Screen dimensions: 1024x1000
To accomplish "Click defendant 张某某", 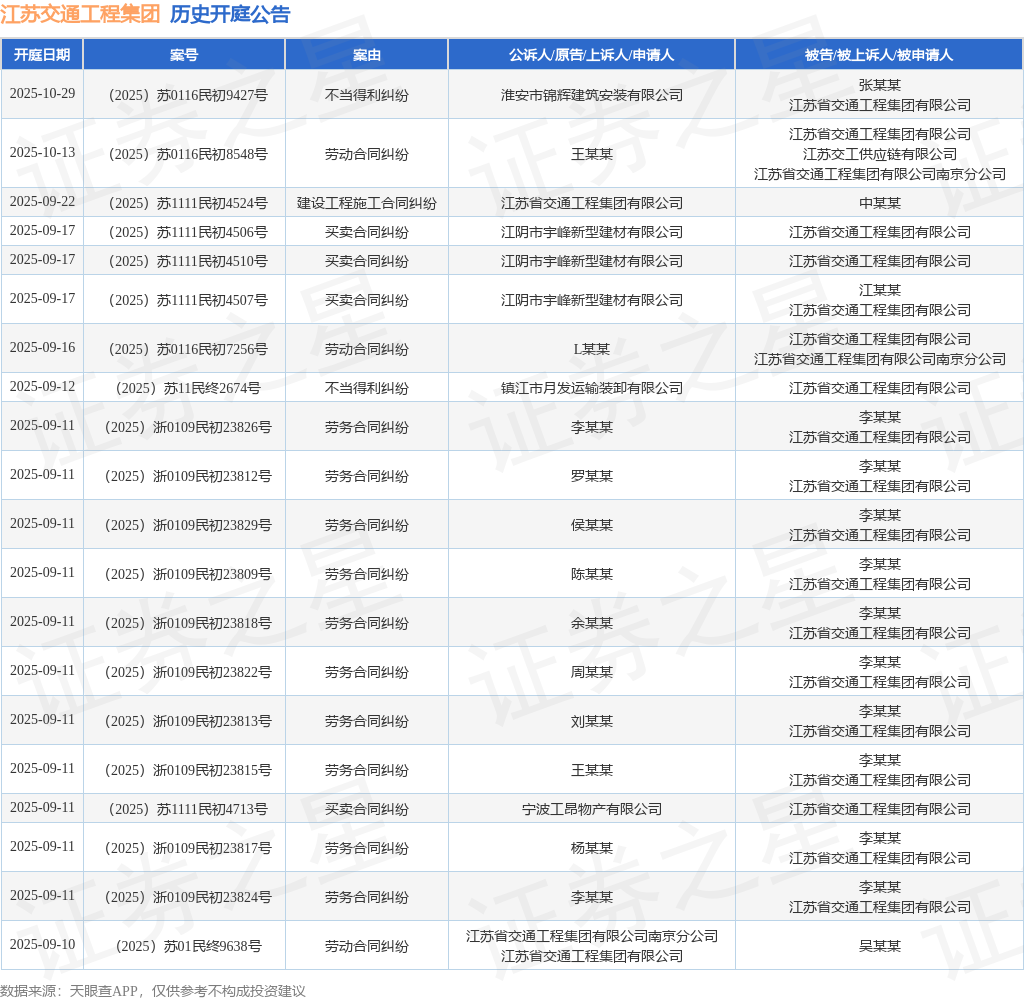I will point(880,86).
